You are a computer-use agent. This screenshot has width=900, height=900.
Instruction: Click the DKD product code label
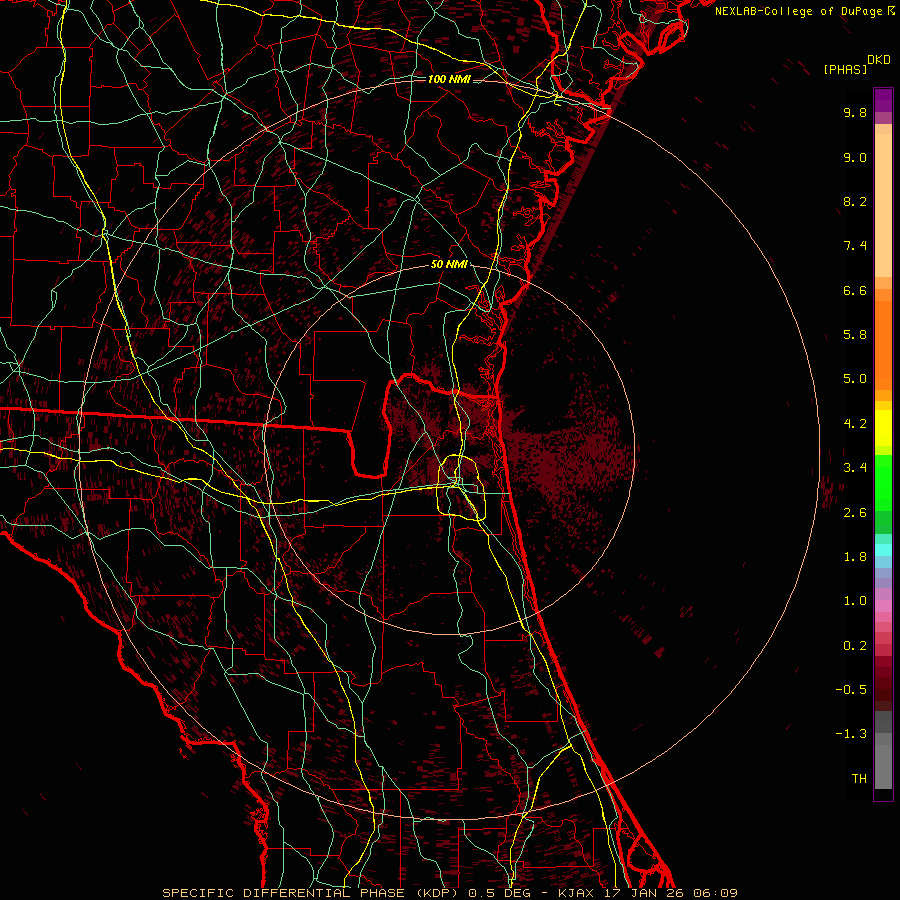pyautogui.click(x=879, y=59)
